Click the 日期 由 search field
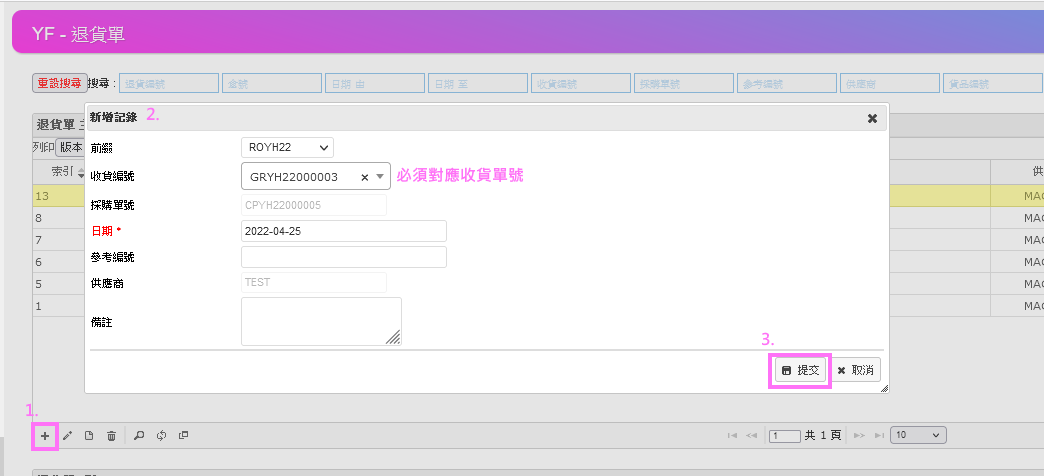1044x476 pixels. pyautogui.click(x=375, y=83)
